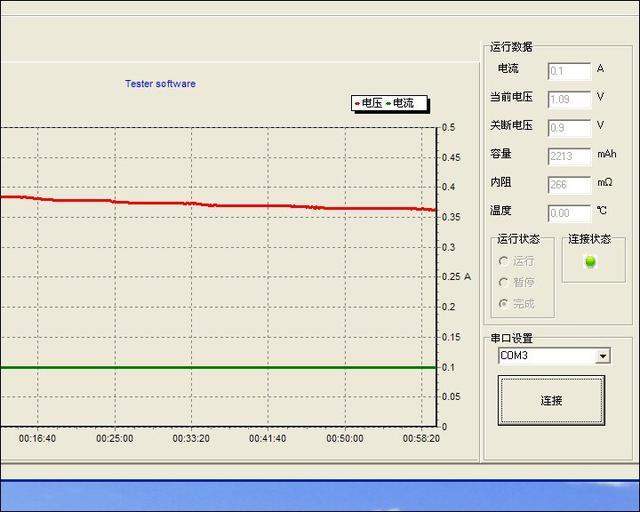640x512 pixels.
Task: Click the COM3 combo box text field
Action: coord(545,356)
